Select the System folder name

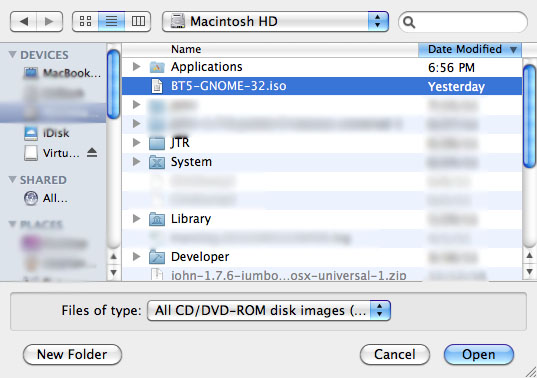coord(191,162)
